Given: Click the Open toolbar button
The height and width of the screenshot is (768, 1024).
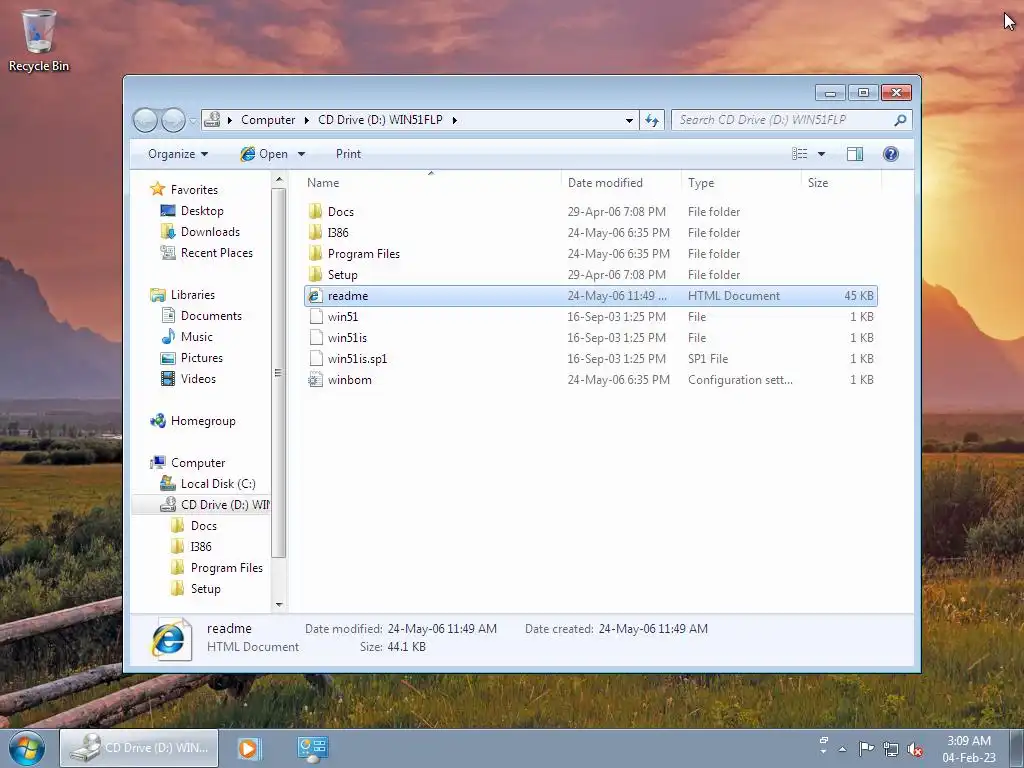Looking at the screenshot, I should click(264, 154).
